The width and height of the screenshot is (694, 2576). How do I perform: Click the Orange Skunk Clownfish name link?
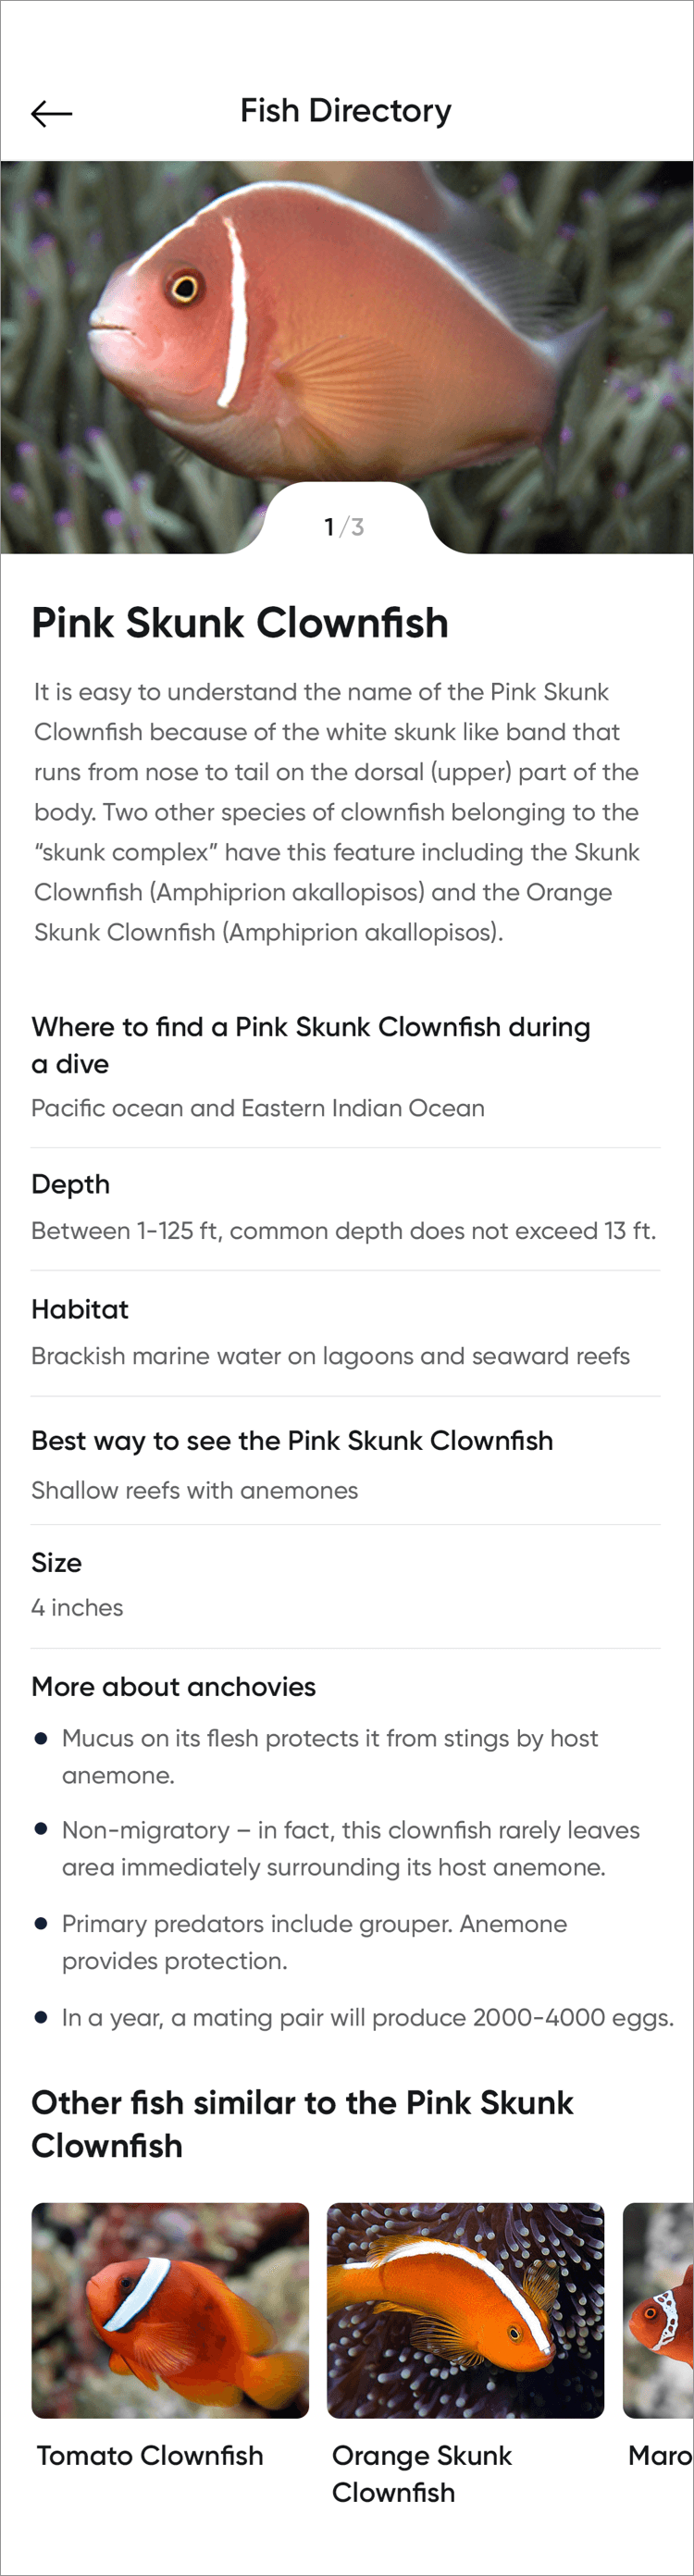[422, 2473]
